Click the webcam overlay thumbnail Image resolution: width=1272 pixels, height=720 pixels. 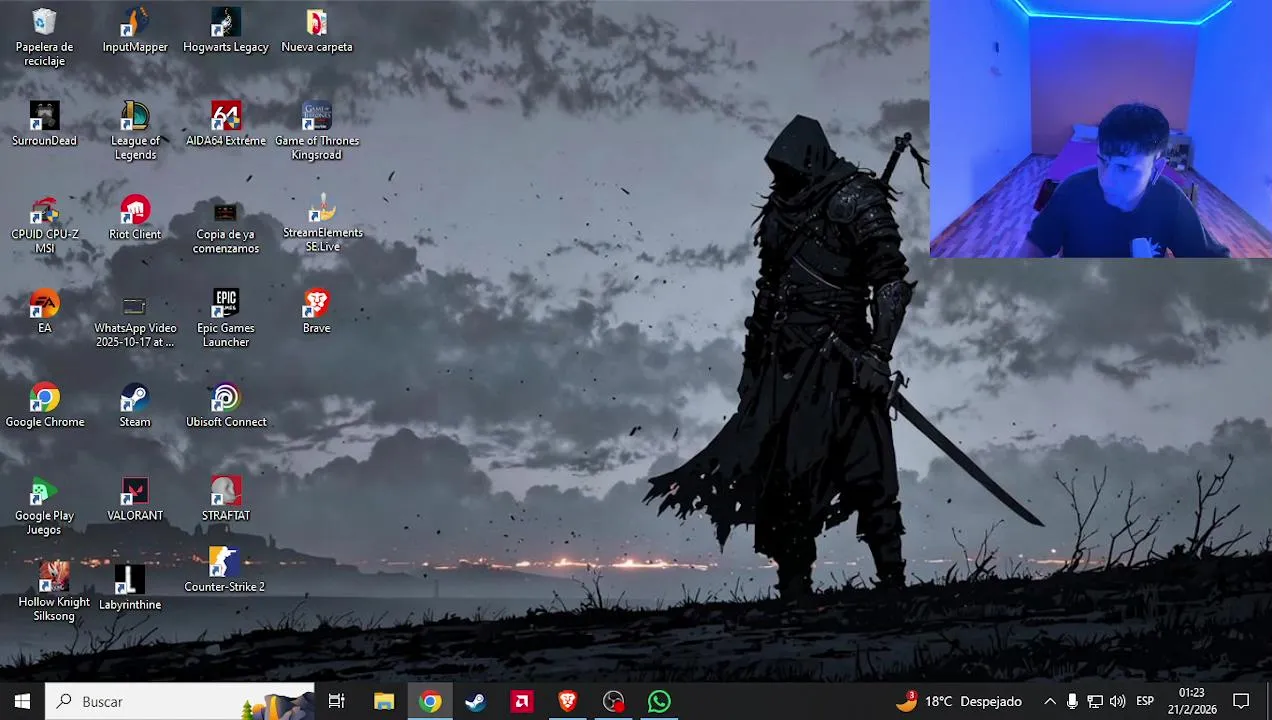point(1100,129)
